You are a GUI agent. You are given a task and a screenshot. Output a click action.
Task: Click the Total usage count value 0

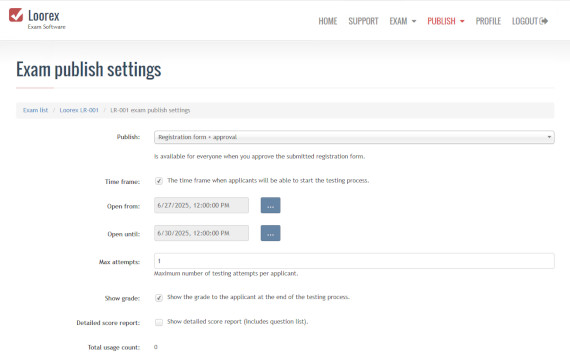[156, 347]
